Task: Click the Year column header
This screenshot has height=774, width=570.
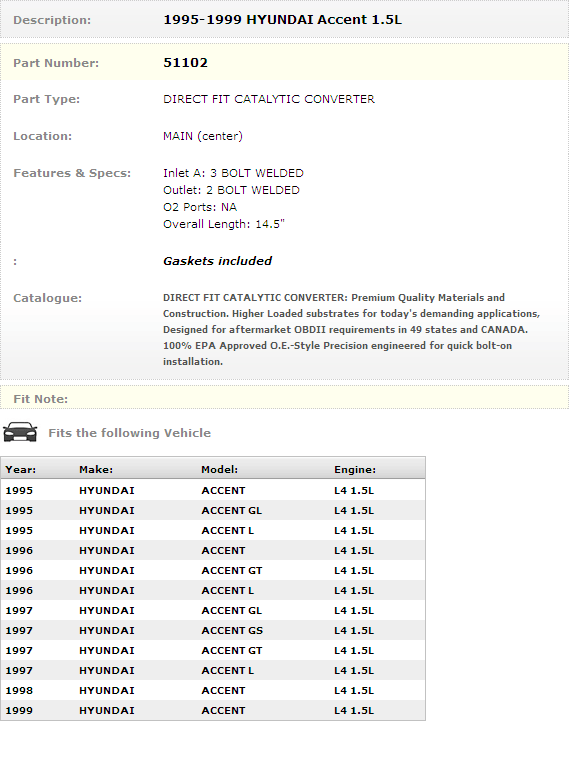Action: tap(21, 469)
